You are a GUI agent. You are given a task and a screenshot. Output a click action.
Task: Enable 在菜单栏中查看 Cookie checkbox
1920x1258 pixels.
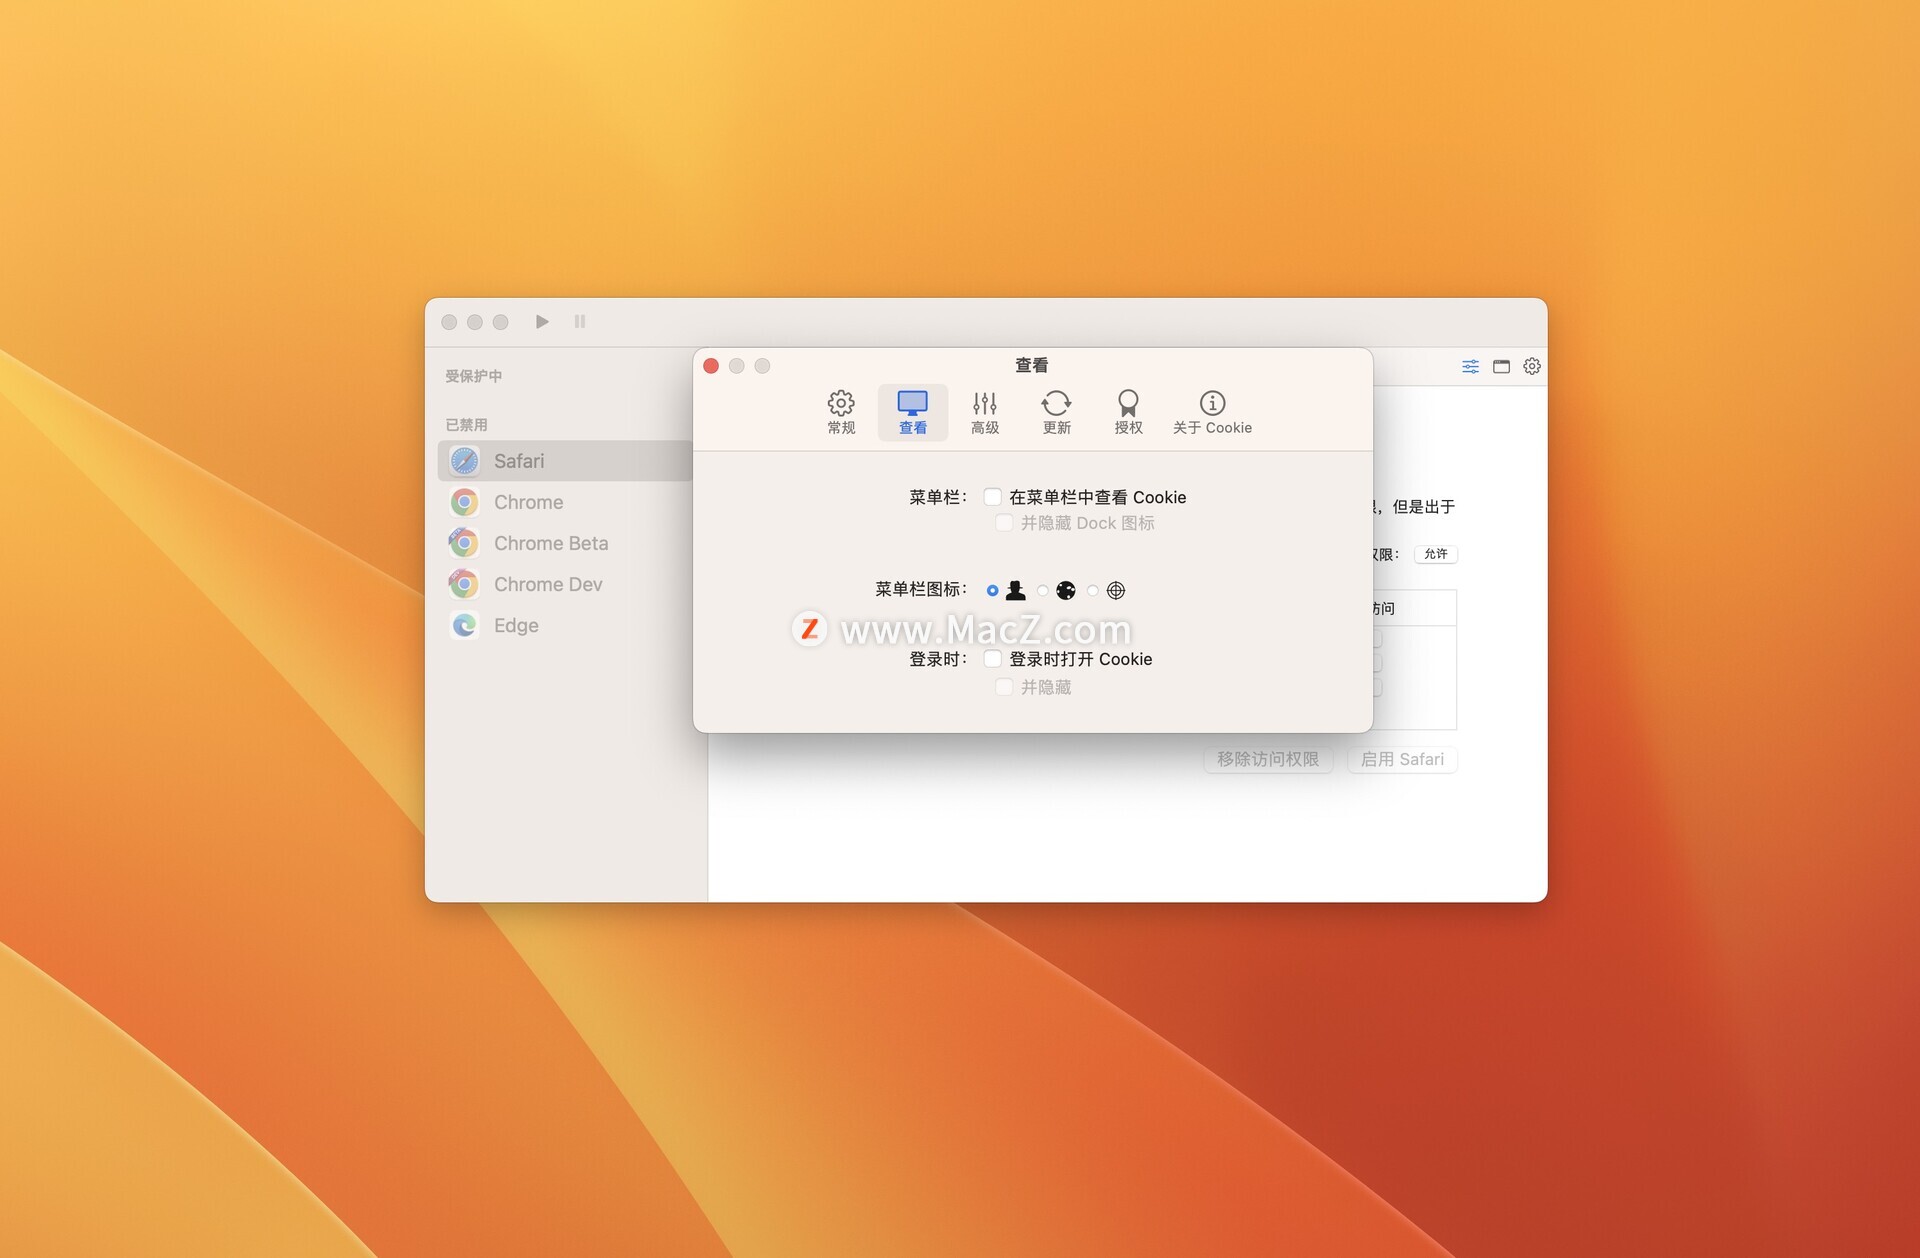(993, 497)
